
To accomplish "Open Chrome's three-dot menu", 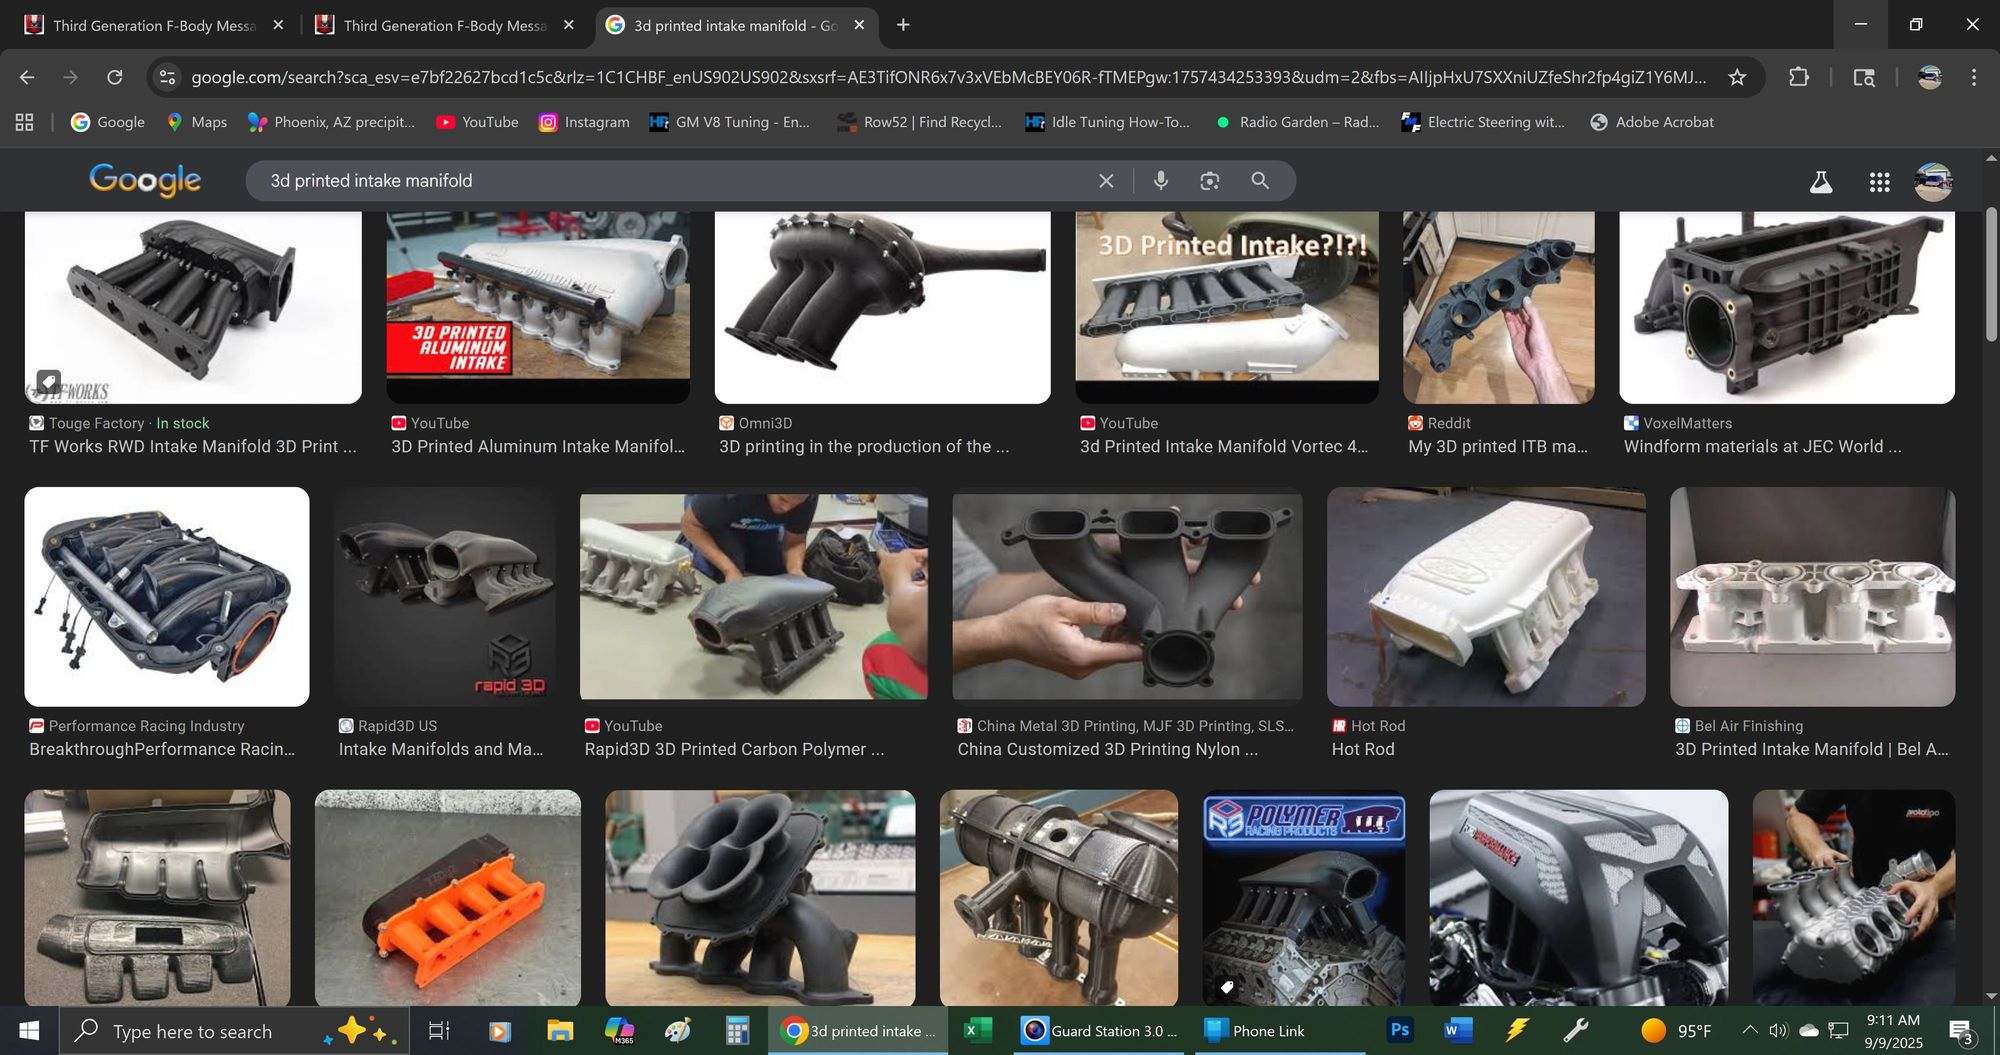I will point(1973,77).
